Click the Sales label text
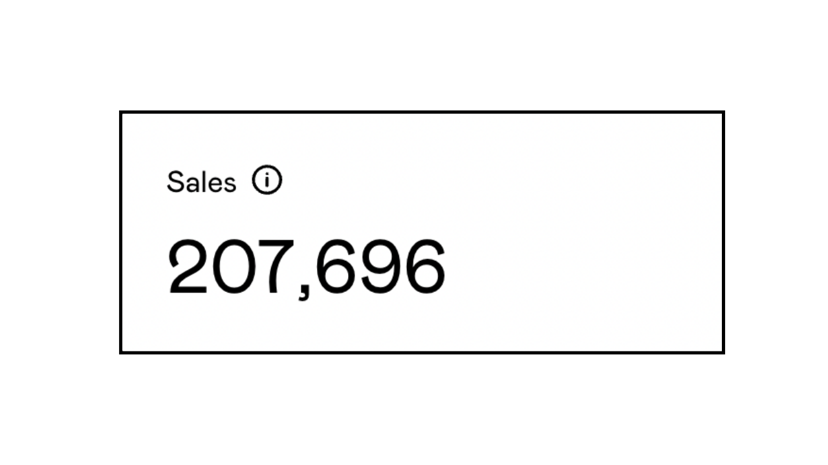 [201, 182]
